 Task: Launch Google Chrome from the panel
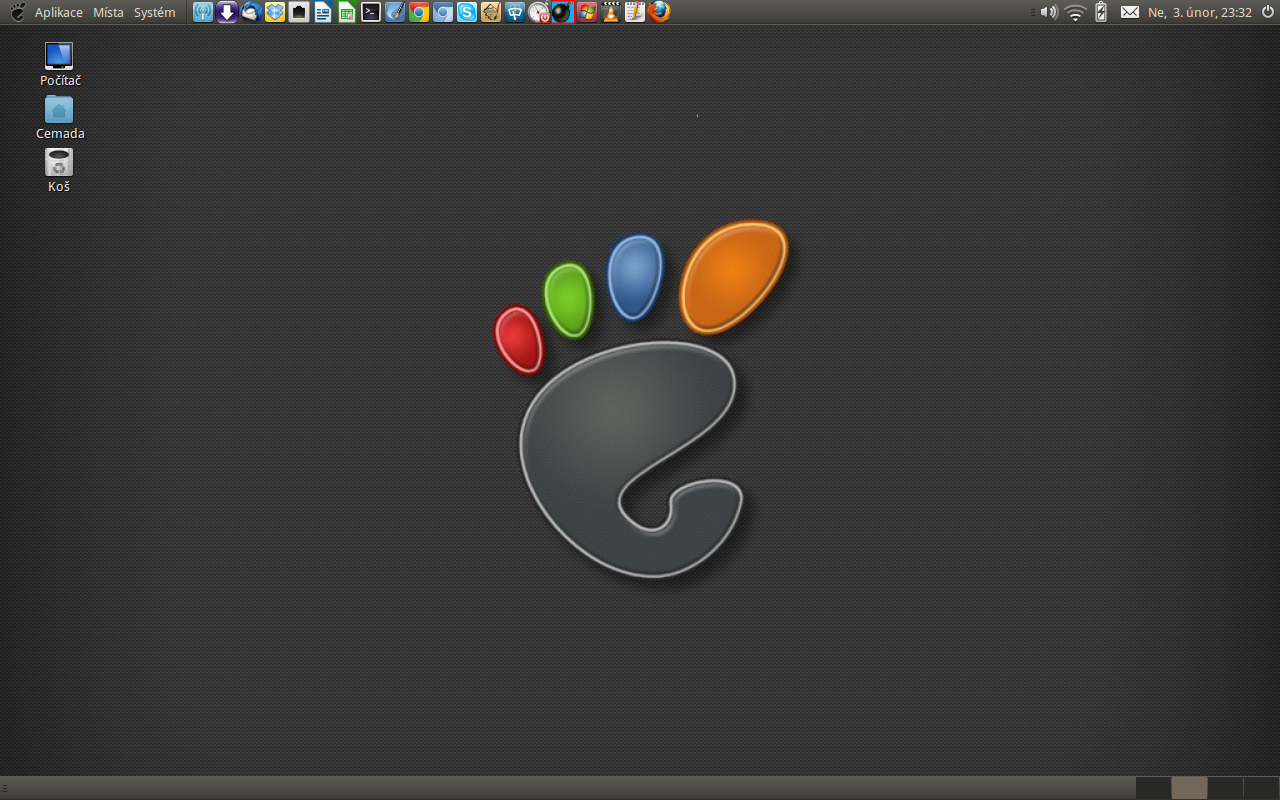[419, 12]
